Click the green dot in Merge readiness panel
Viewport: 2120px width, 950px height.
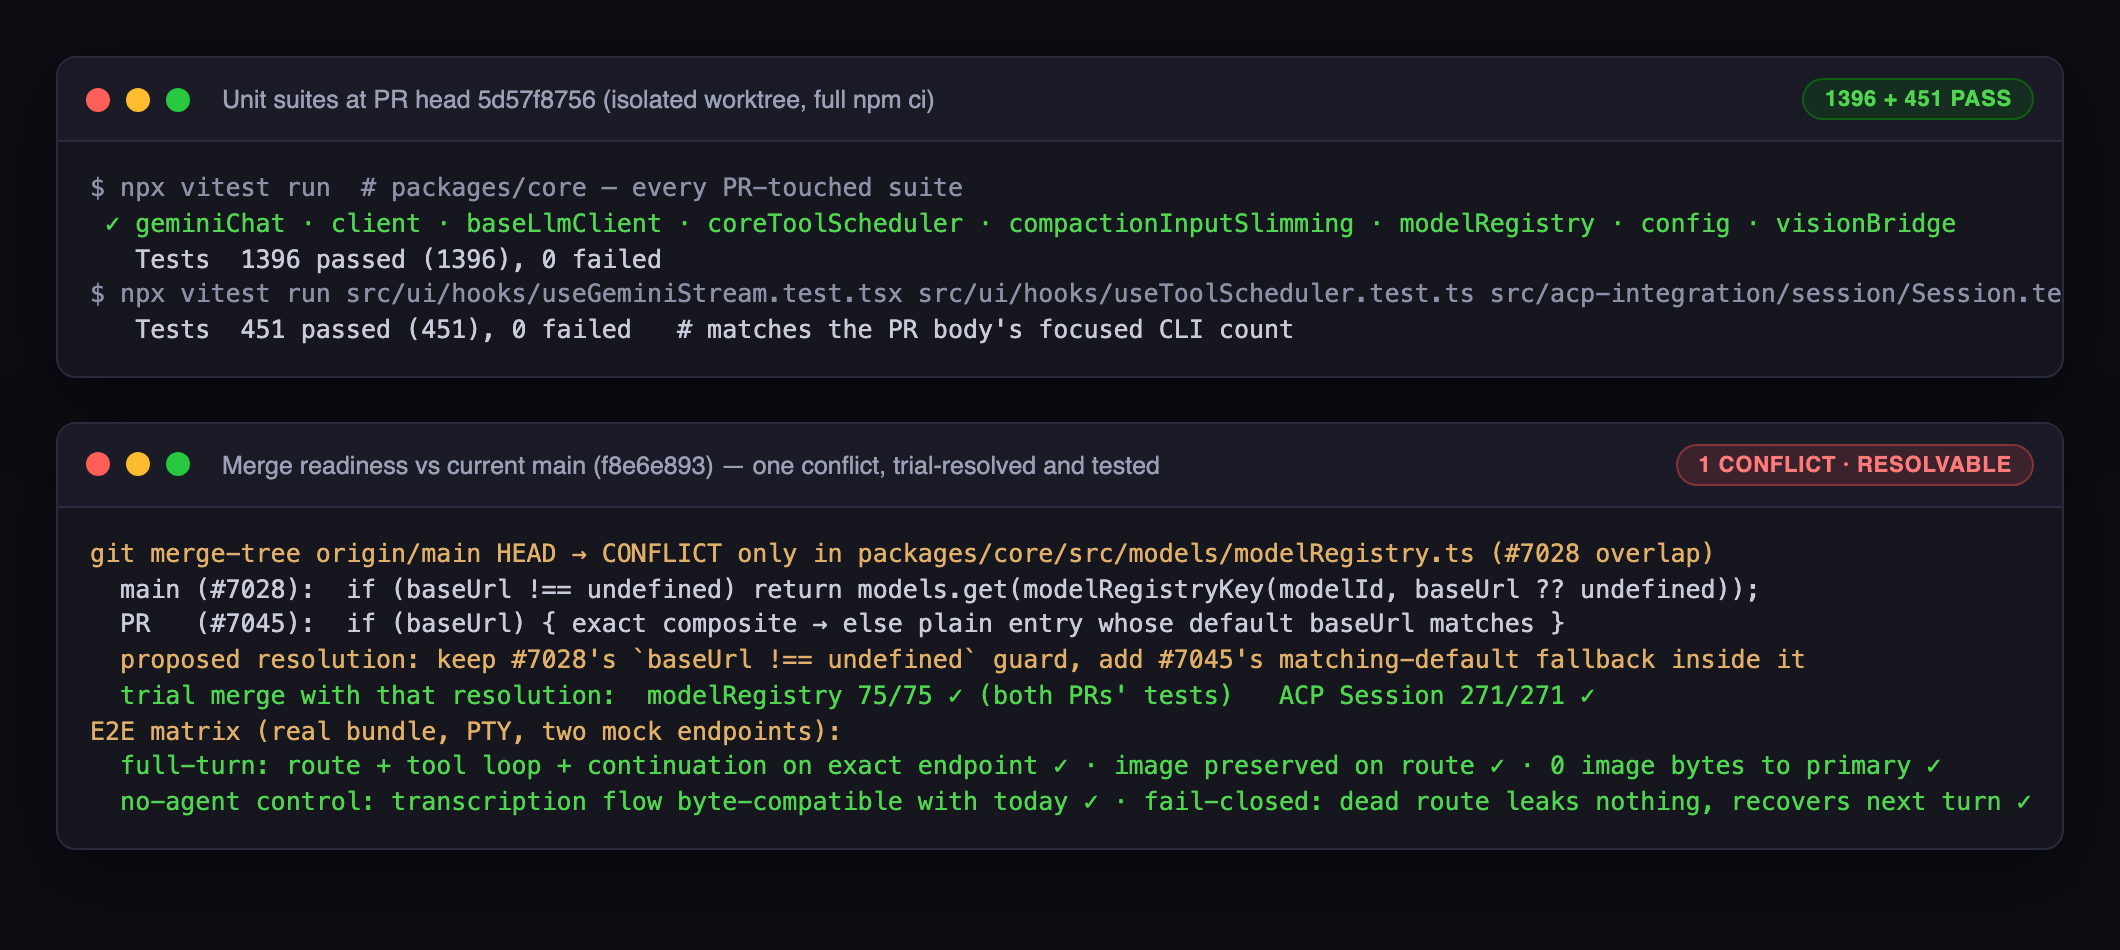[x=178, y=464]
